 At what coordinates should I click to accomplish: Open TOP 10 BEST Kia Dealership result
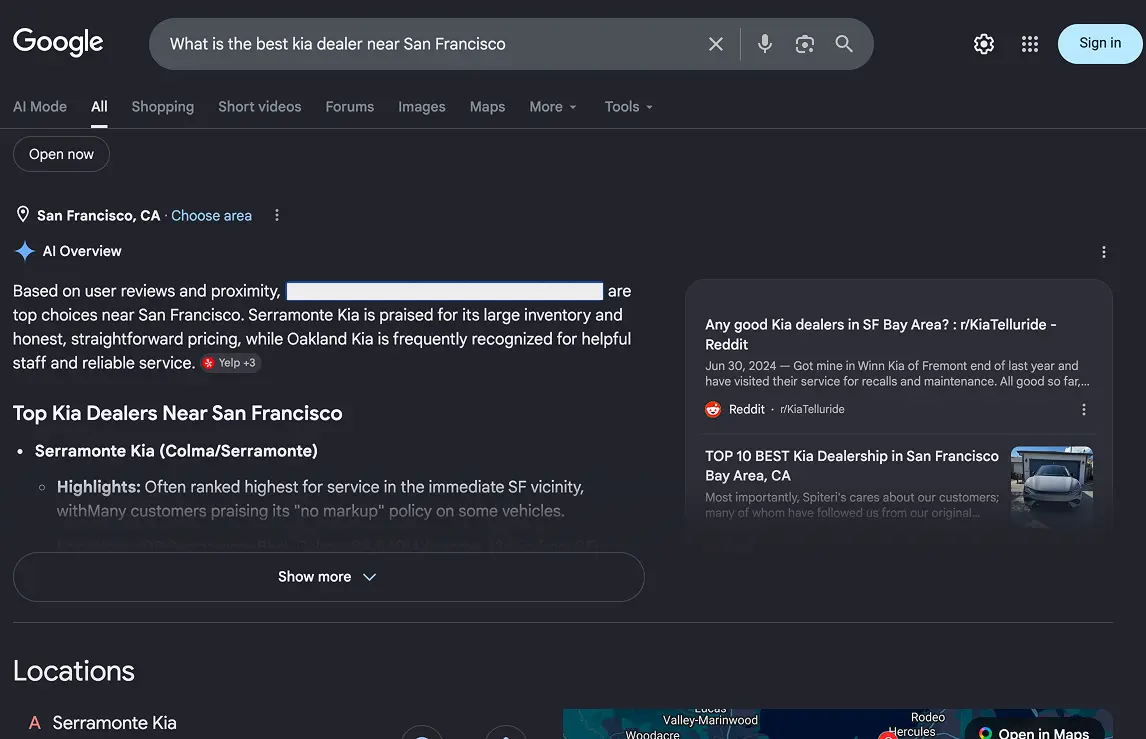851,466
